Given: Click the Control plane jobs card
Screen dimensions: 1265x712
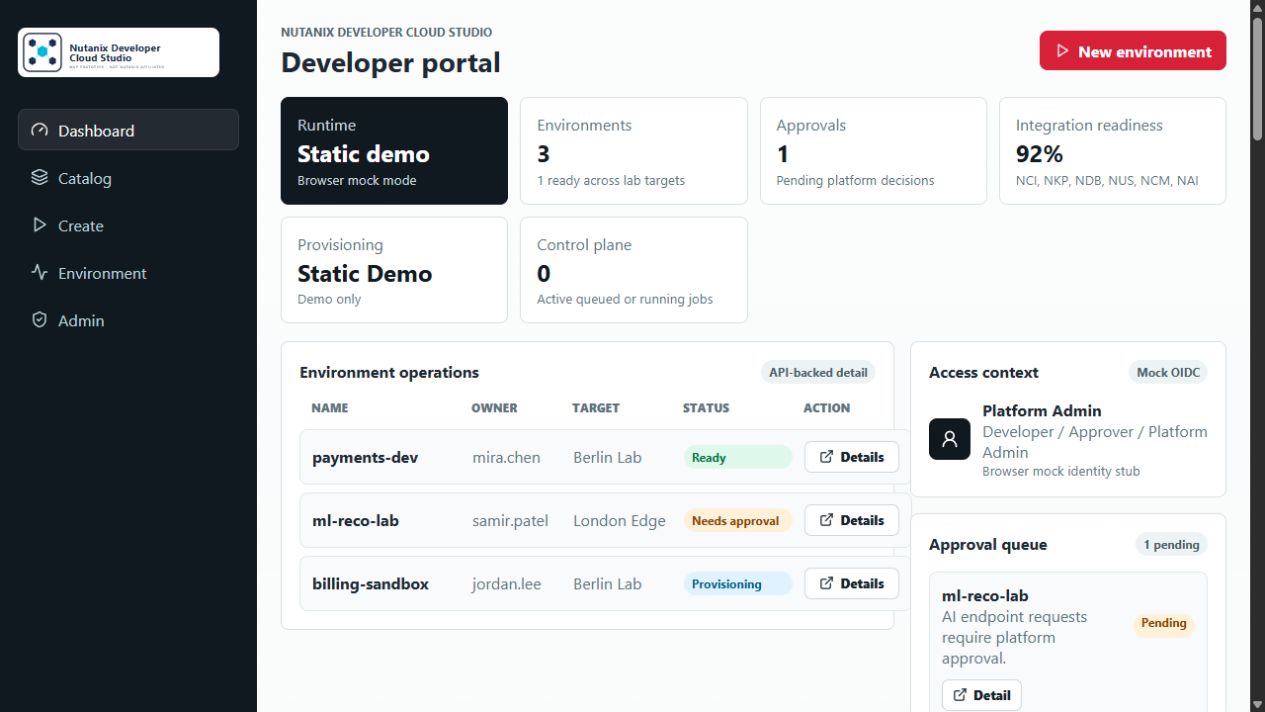Looking at the screenshot, I should coord(633,270).
